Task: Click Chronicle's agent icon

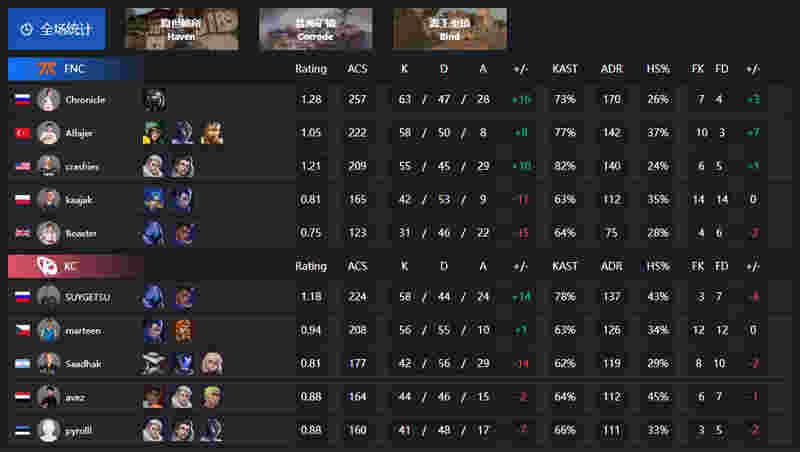Action: (x=155, y=99)
